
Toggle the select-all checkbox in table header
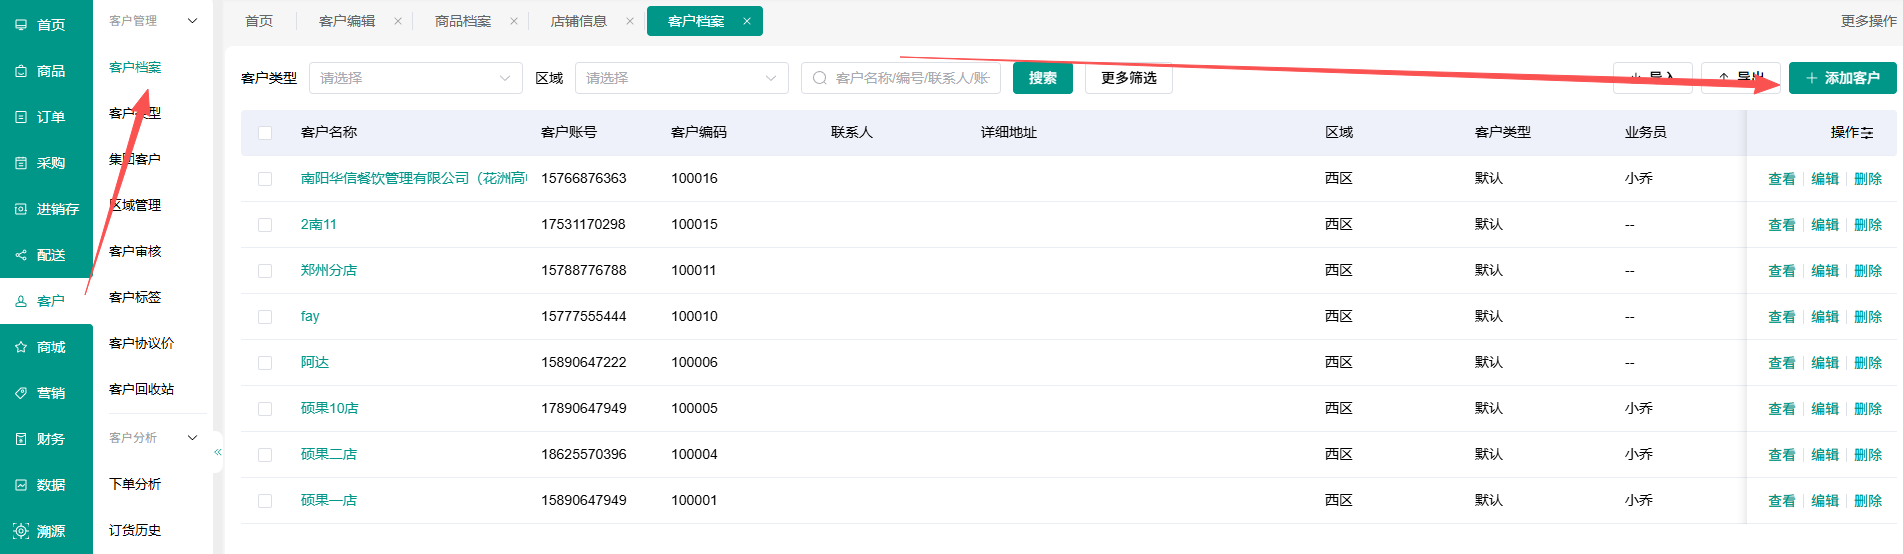(x=265, y=132)
